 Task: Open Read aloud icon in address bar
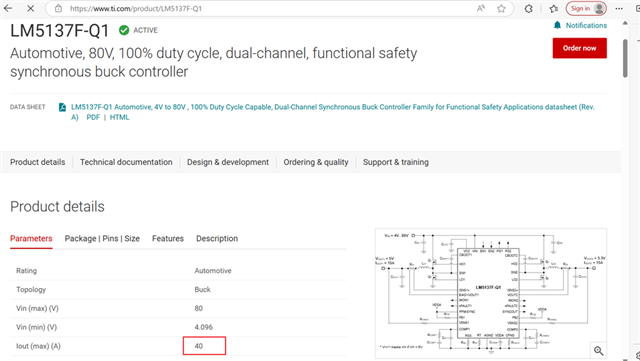[x=481, y=8]
